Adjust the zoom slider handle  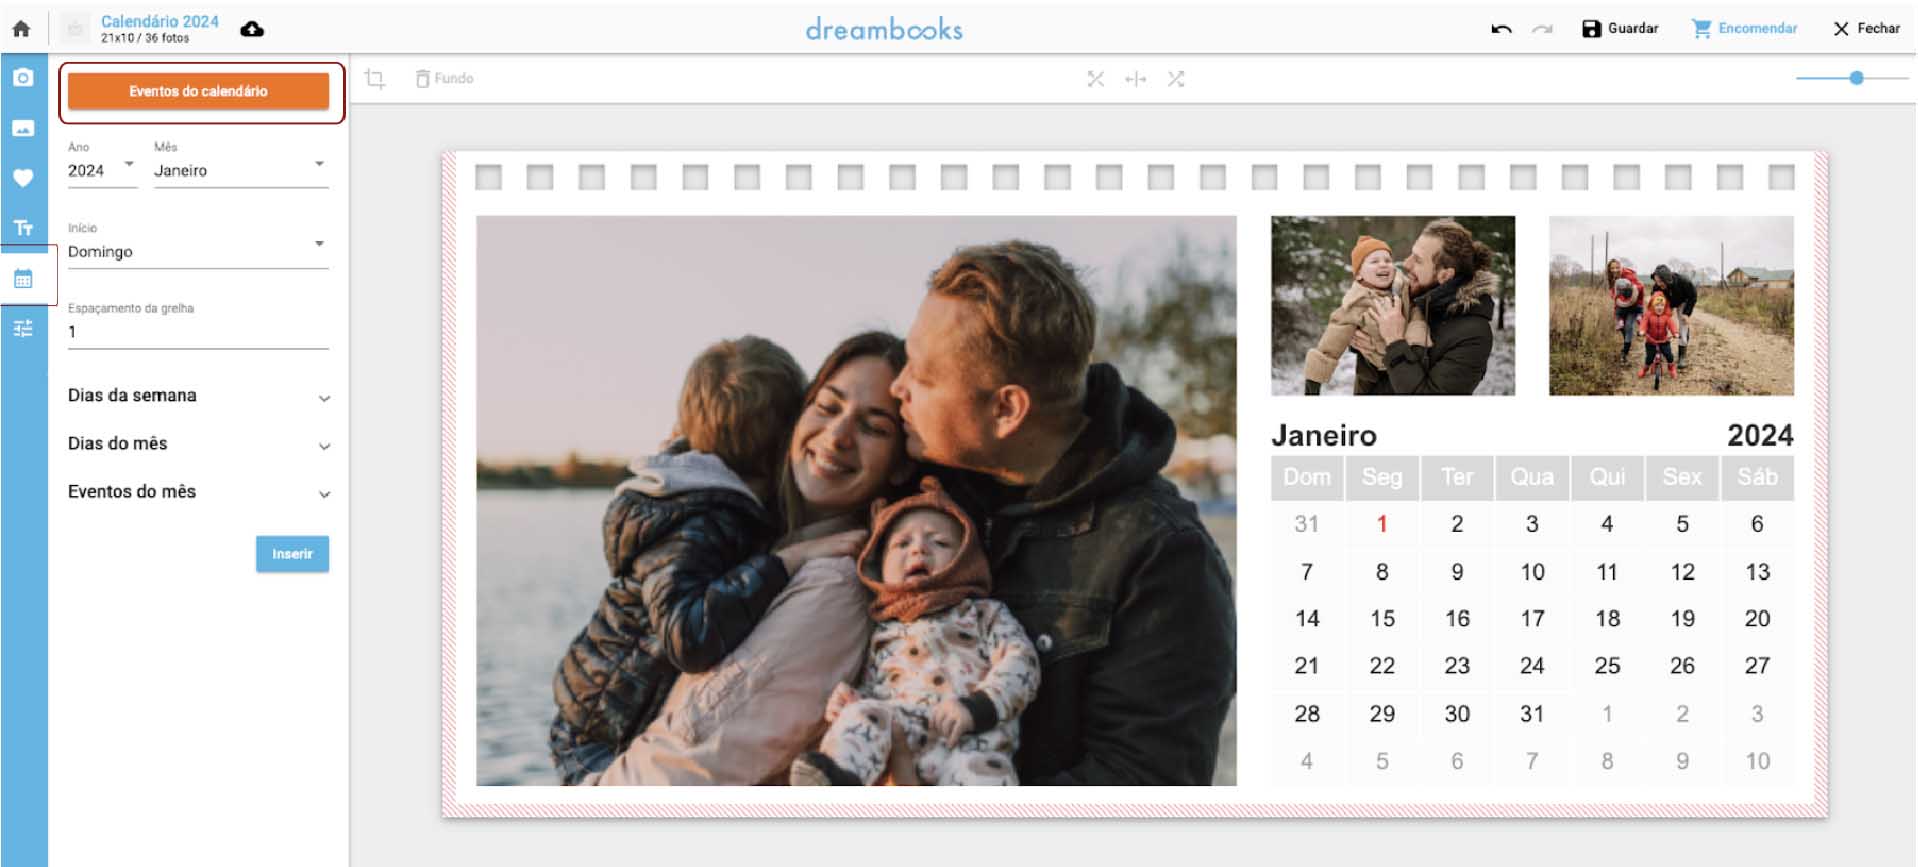(x=1856, y=78)
